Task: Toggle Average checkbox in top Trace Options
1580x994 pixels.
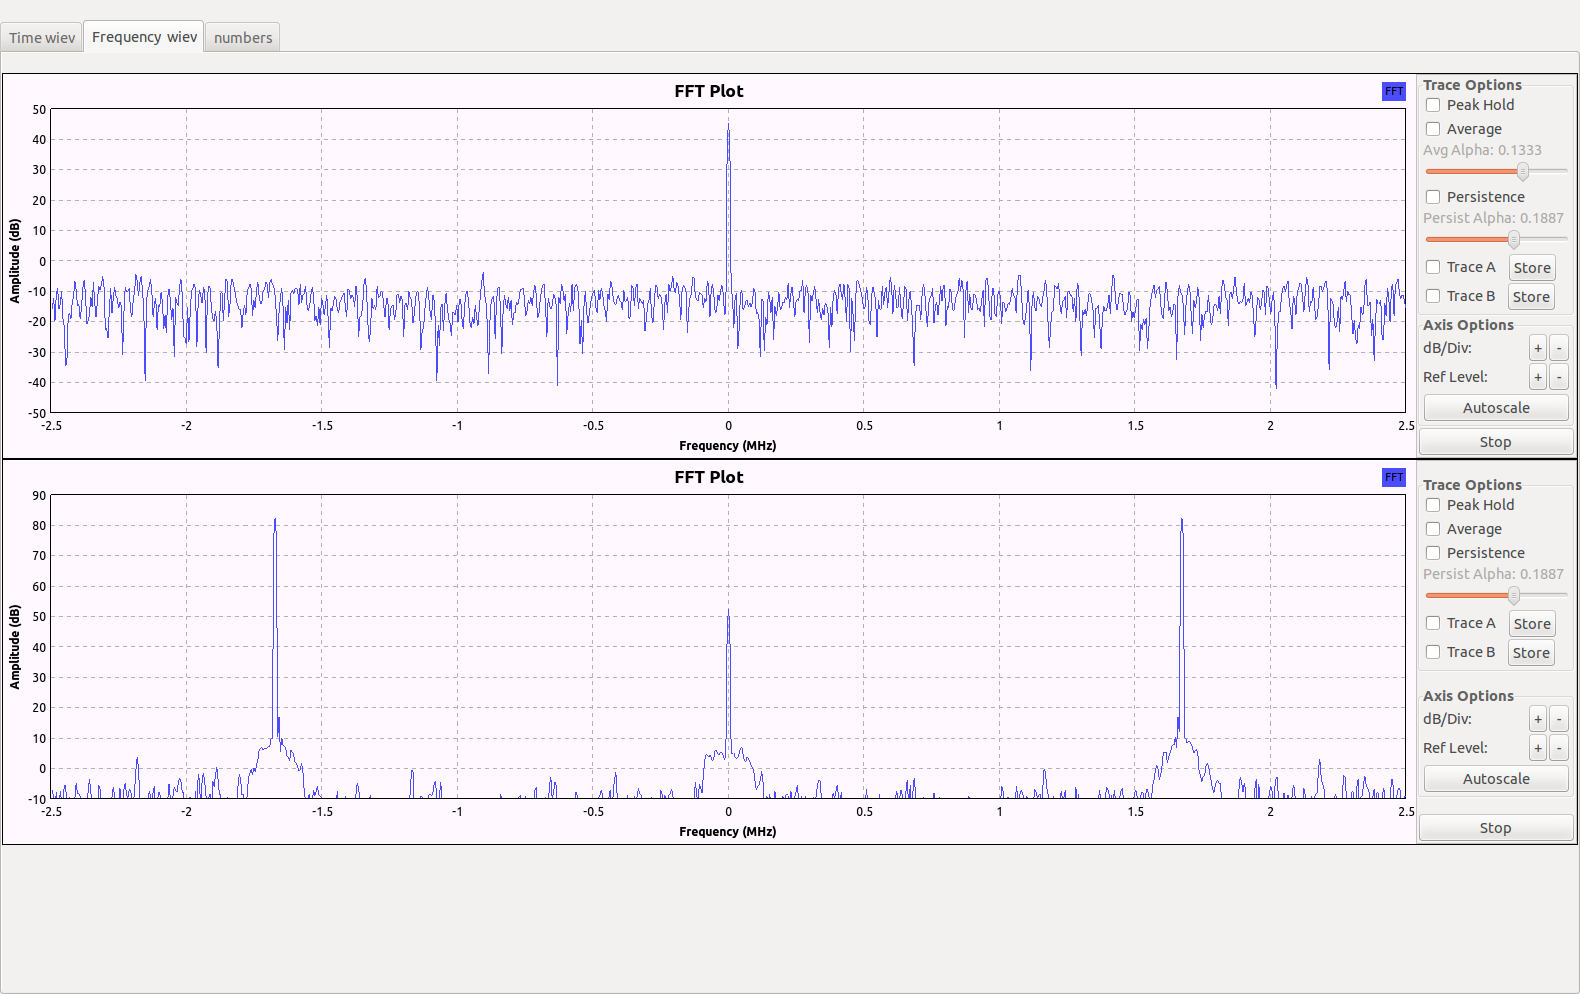Action: 1433,129
